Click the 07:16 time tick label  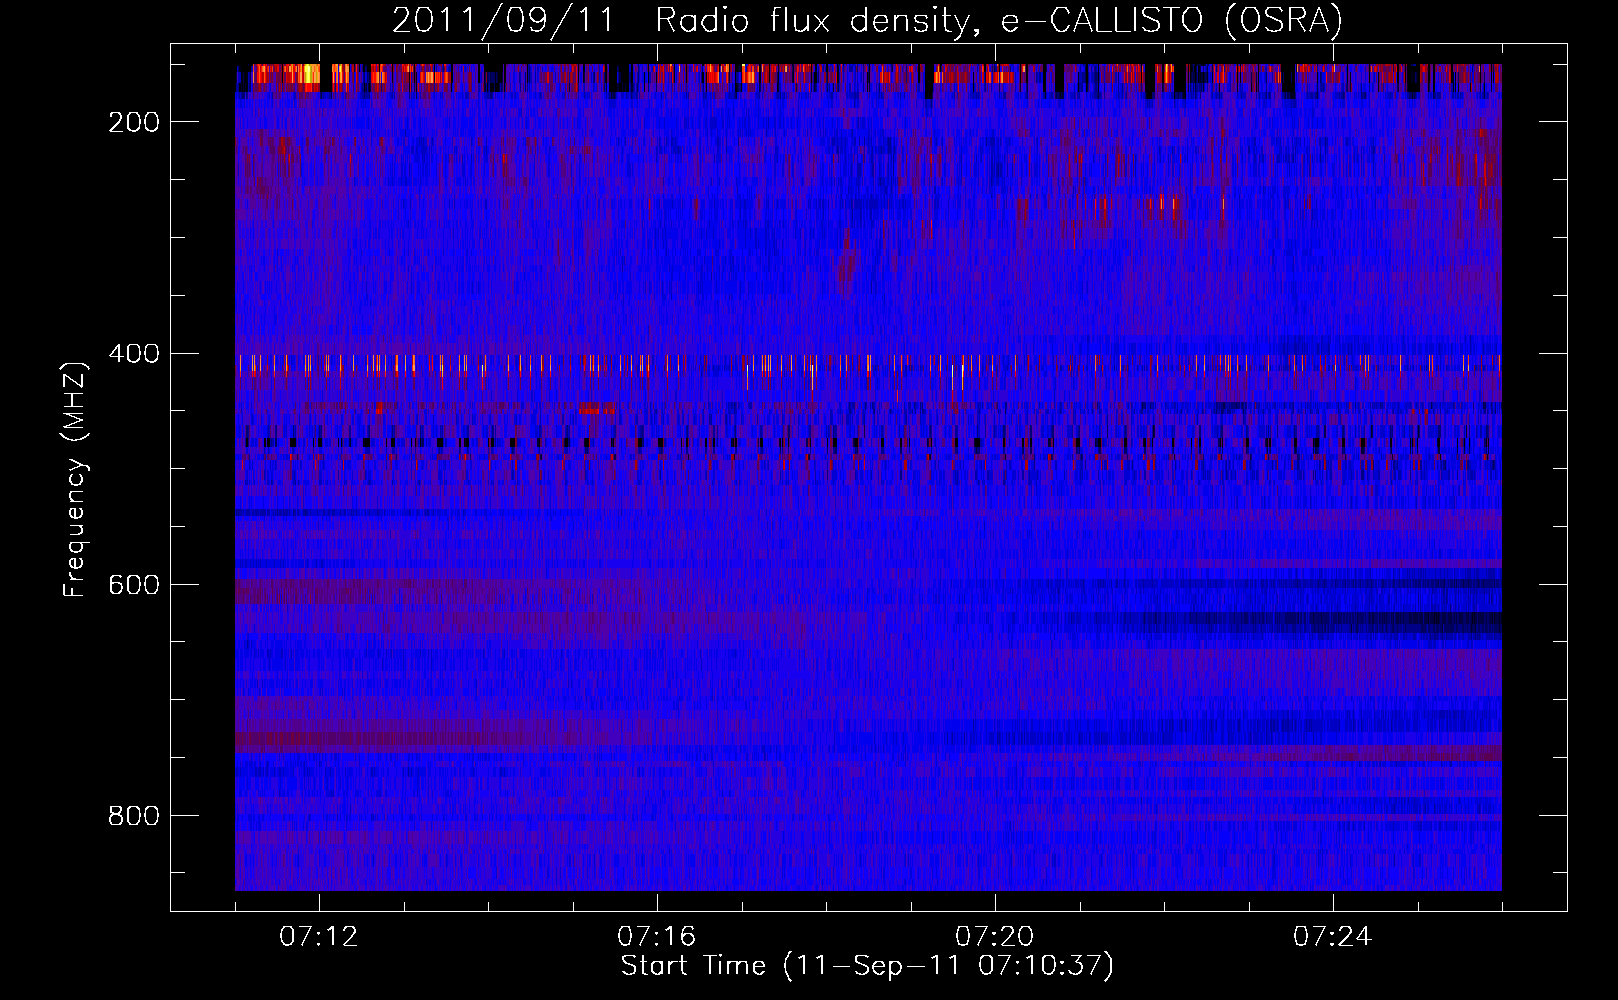[x=657, y=937]
